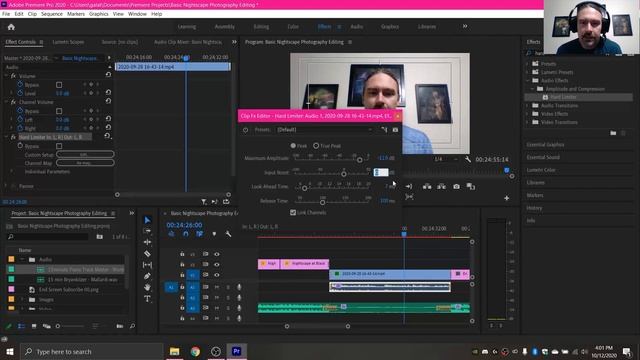Image resolution: width=640 pixels, height=360 pixels.
Task: Click the Extract button in Program monitor
Action: pos(442,187)
